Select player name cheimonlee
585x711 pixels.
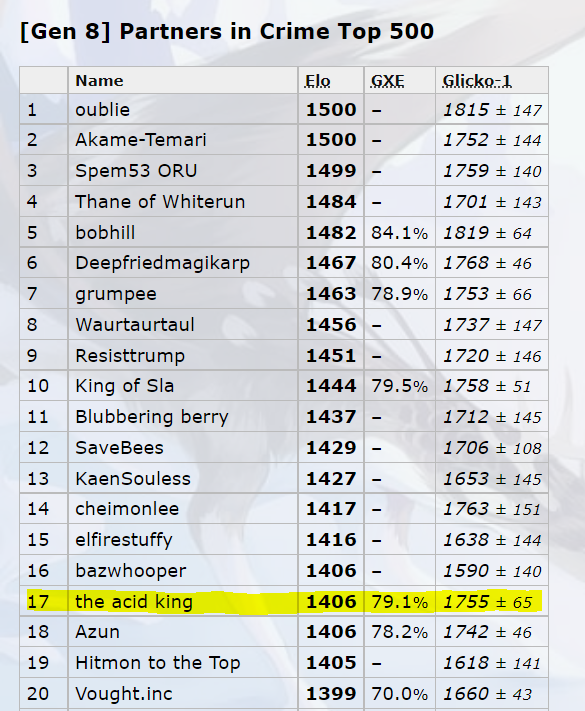(x=127, y=509)
